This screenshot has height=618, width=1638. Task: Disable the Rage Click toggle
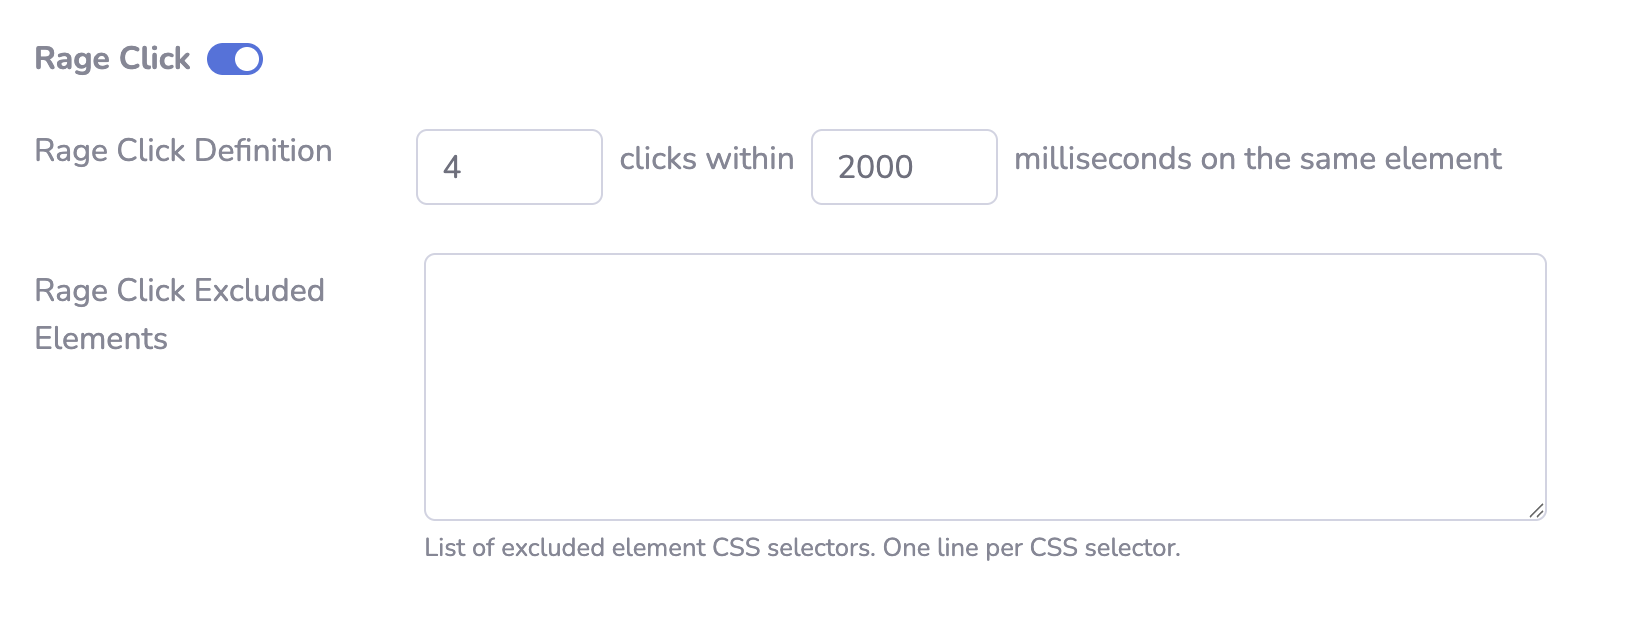tap(235, 59)
